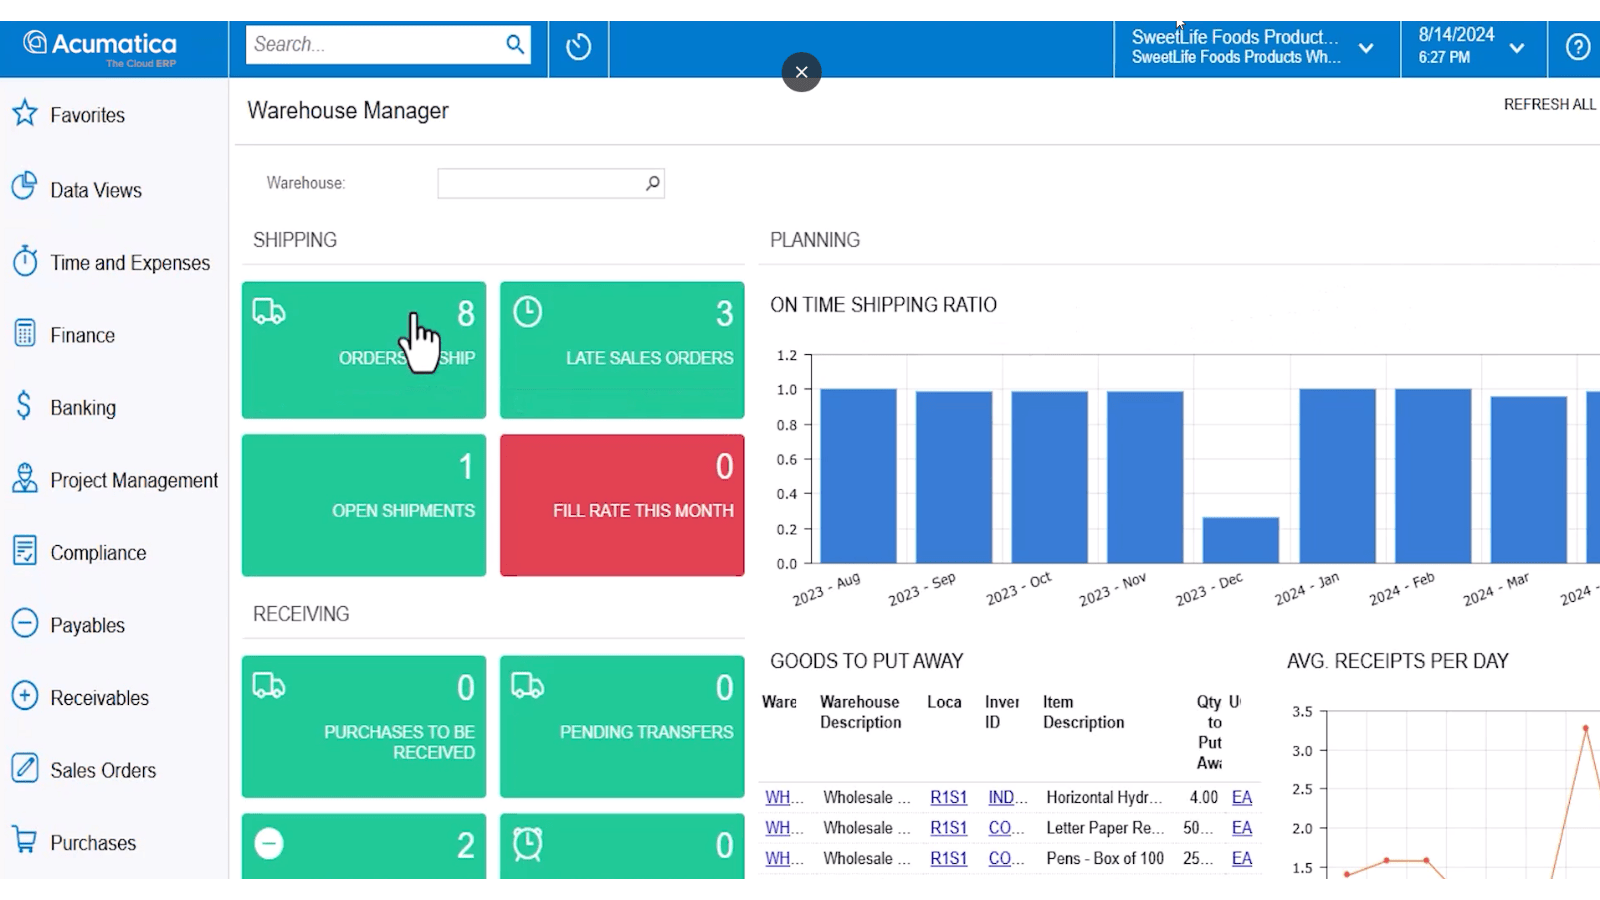The image size is (1600, 900).
Task: Click the Warehouse Manager page title
Action: [x=348, y=111]
